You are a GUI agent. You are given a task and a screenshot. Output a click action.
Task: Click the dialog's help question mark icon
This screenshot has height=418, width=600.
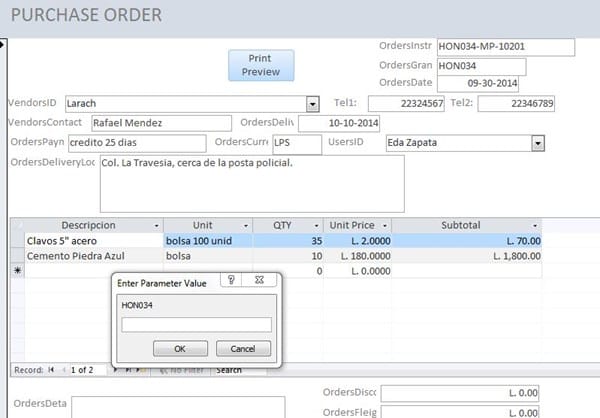[x=231, y=280]
